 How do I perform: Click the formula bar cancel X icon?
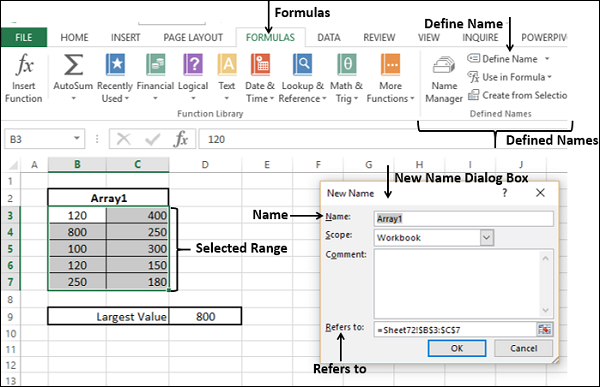click(x=123, y=139)
